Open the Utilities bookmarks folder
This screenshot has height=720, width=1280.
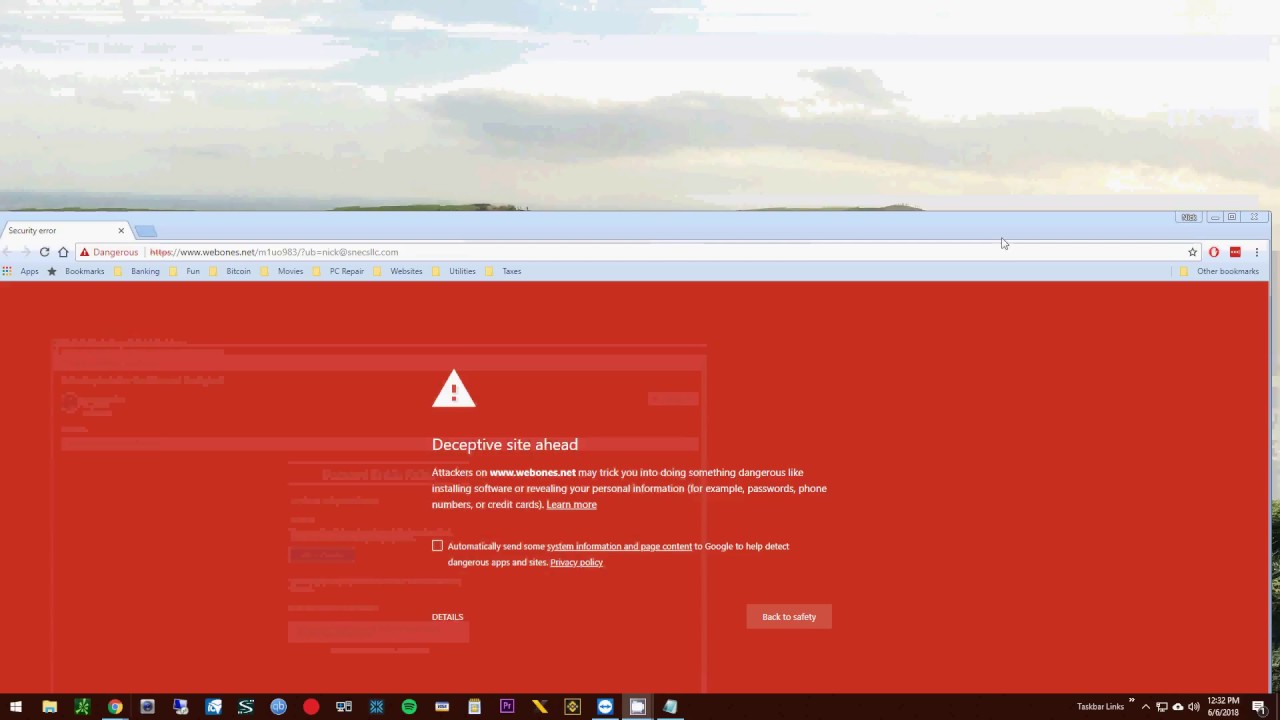[454, 271]
